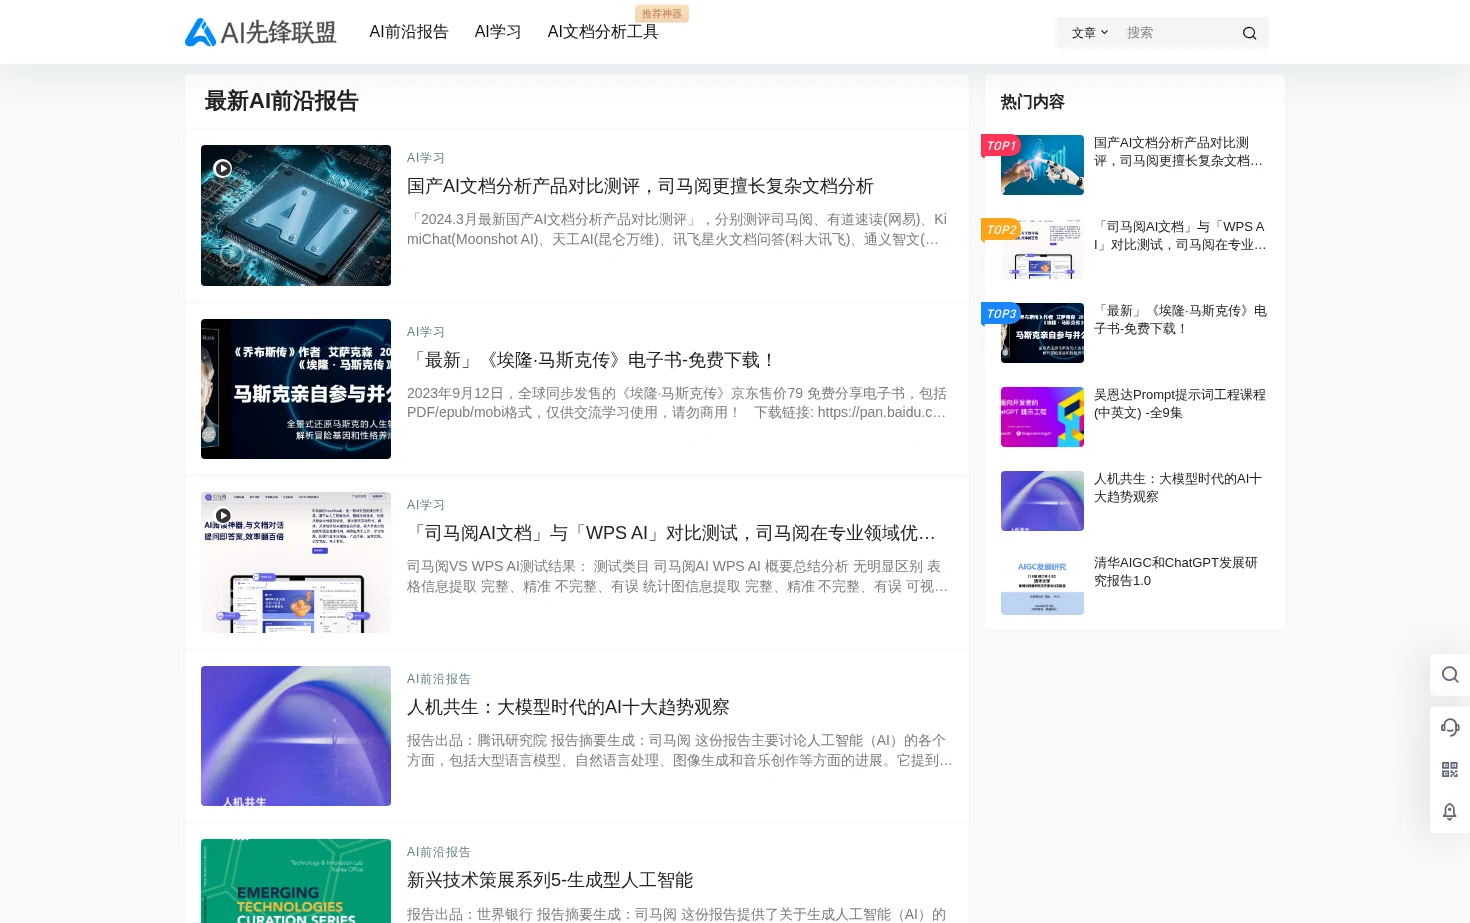Viewport: 1470px width, 923px height.
Task: Expand the 文章 search type dropdown
Action: 1090,33
